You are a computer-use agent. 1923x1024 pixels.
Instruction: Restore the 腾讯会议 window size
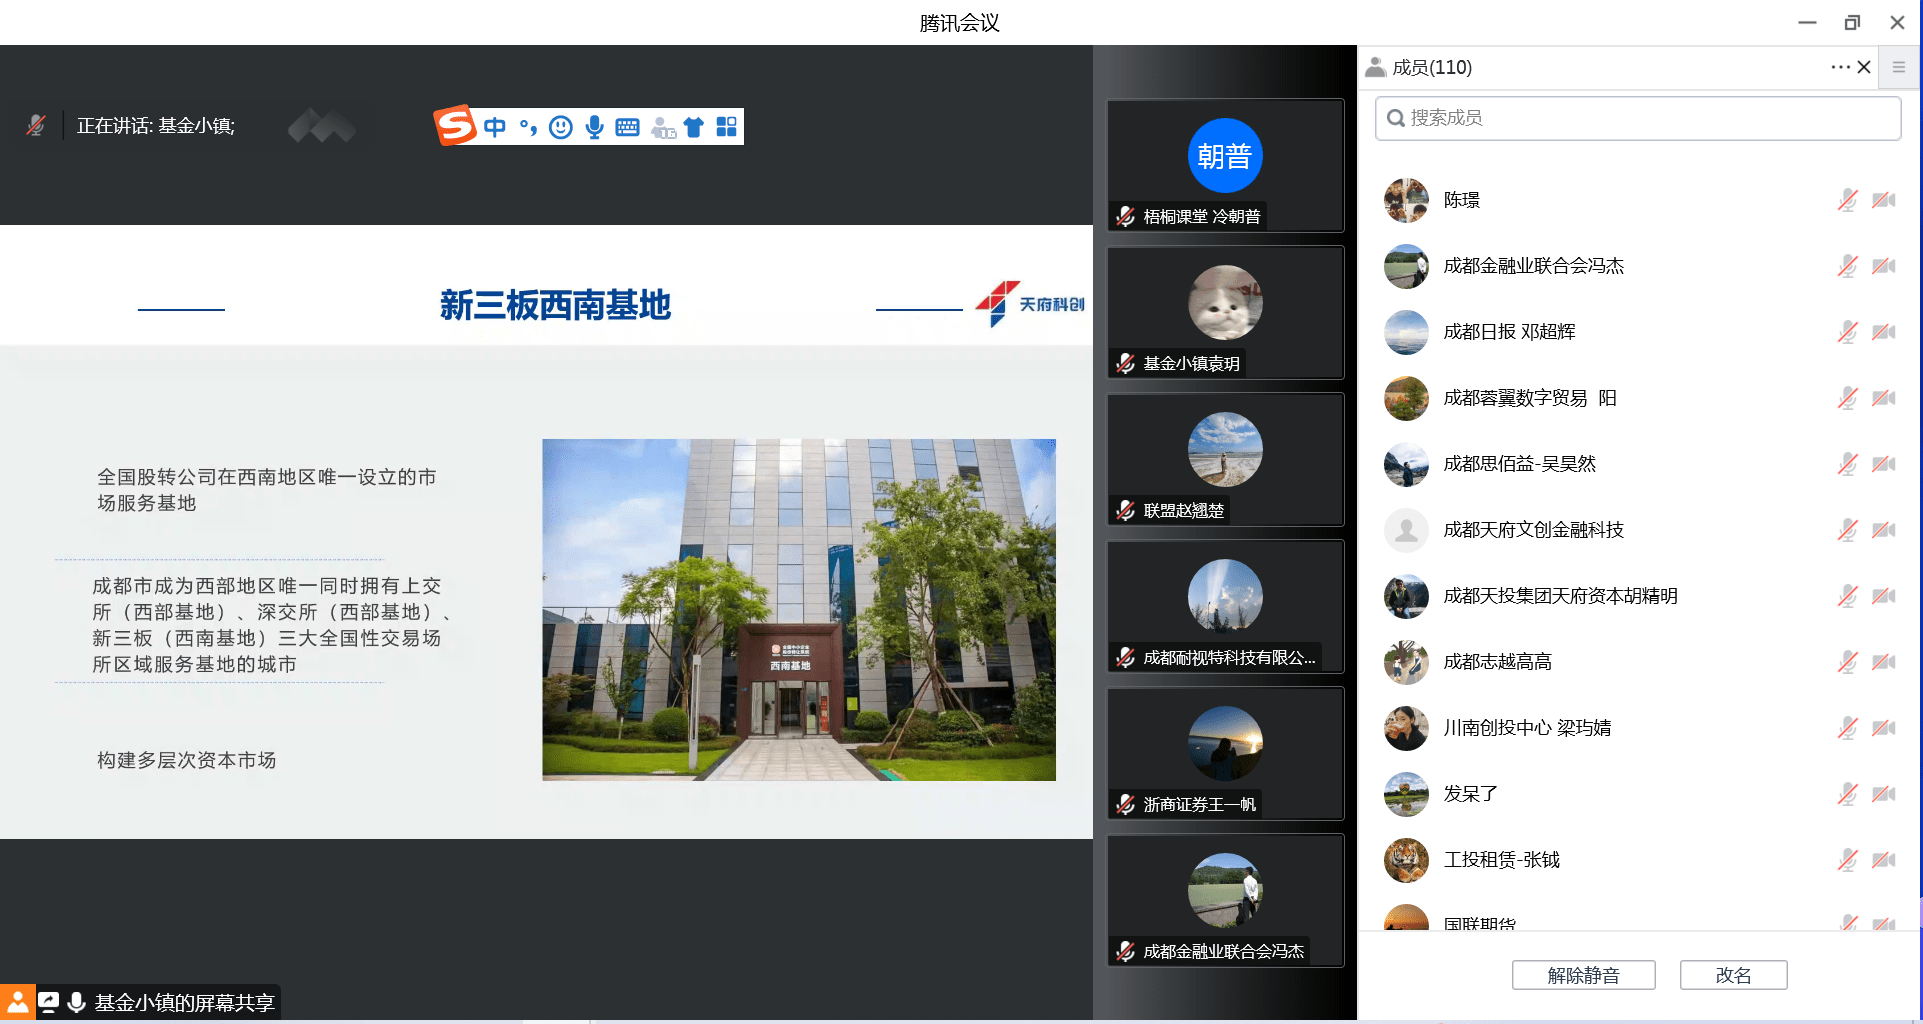click(x=1852, y=22)
